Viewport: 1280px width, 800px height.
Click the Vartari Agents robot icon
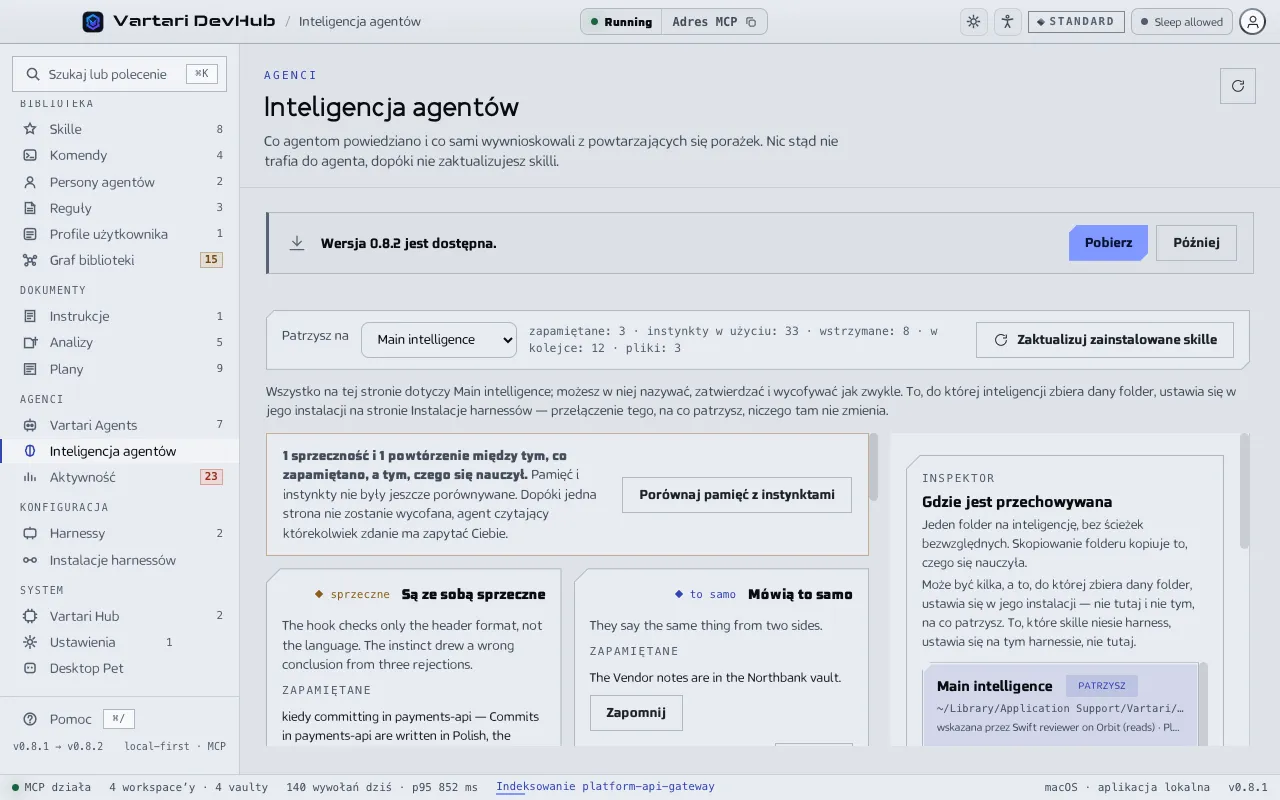30,425
